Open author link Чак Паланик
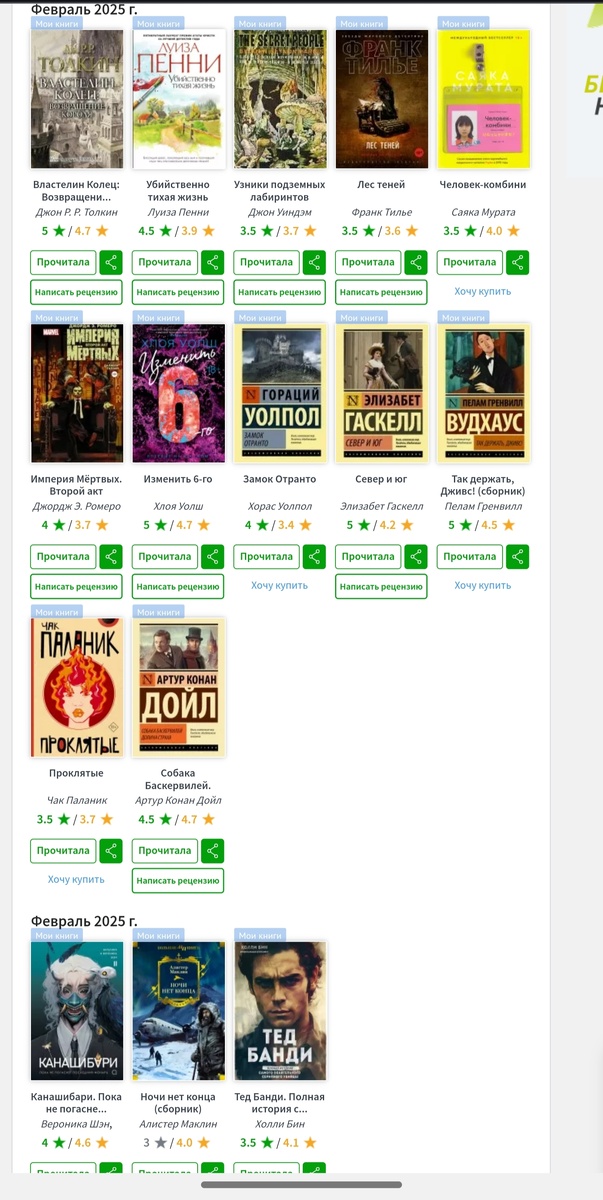Image resolution: width=603 pixels, height=1200 pixels. click(x=77, y=800)
